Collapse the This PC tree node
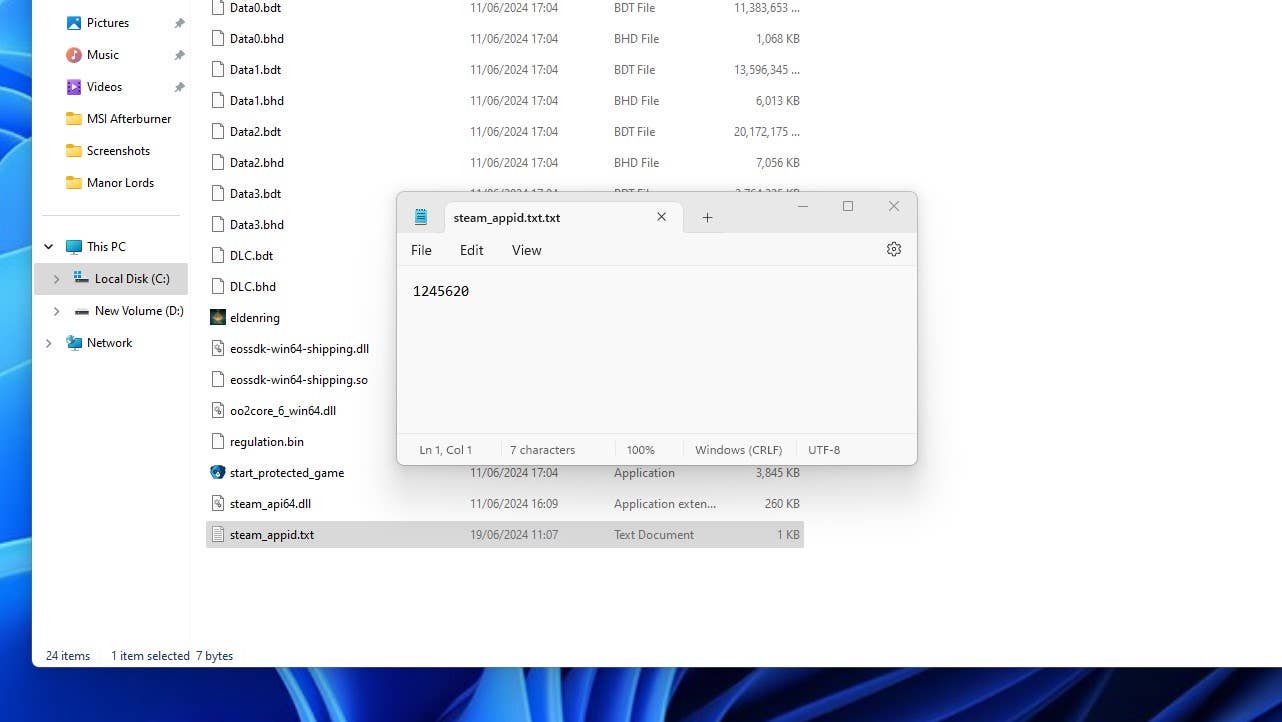The width and height of the screenshot is (1282, 722). tap(48, 247)
